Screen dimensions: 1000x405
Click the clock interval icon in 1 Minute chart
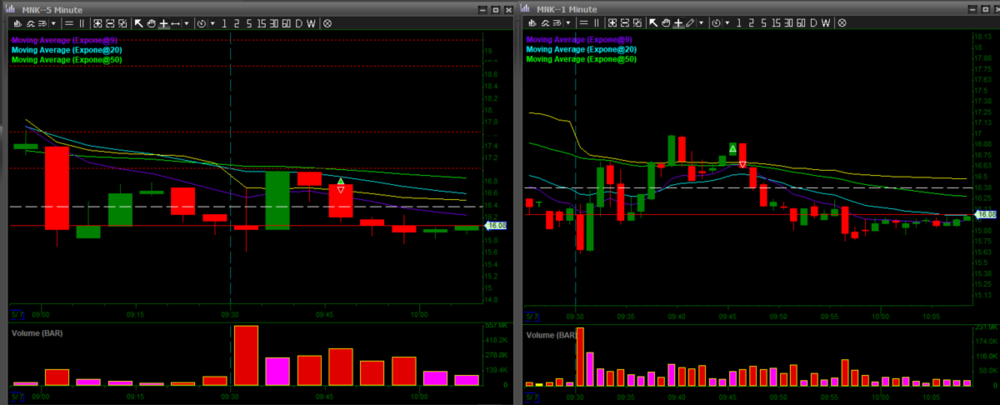tap(713, 23)
